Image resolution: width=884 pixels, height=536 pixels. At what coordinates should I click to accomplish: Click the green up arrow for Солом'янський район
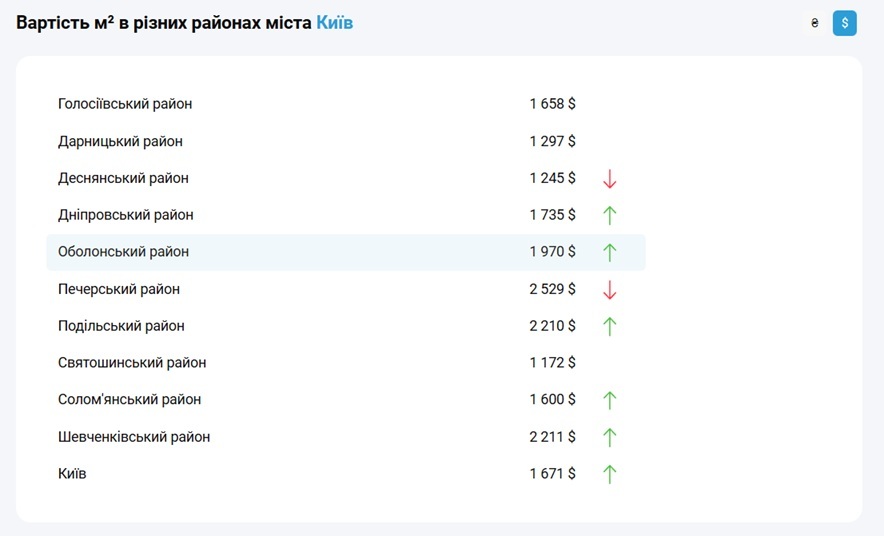coord(610,400)
